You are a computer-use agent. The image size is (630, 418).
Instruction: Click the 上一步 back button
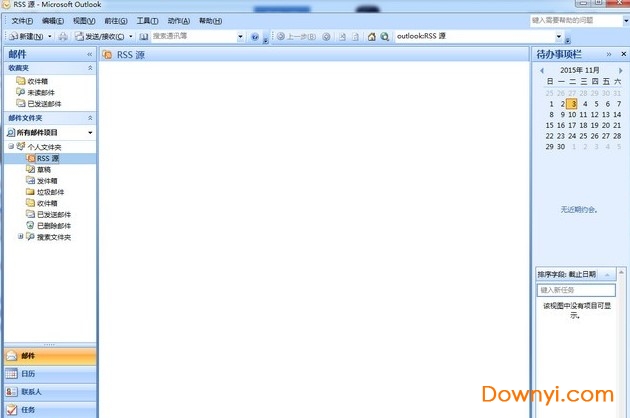pos(296,37)
